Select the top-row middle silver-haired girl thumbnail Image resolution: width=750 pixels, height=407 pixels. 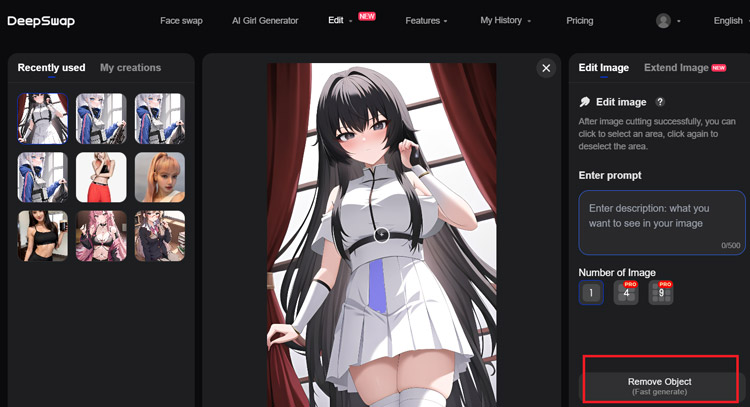101,119
